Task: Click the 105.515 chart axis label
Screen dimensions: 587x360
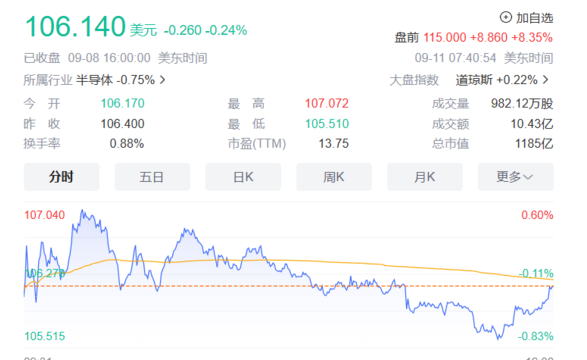Action: point(45,336)
